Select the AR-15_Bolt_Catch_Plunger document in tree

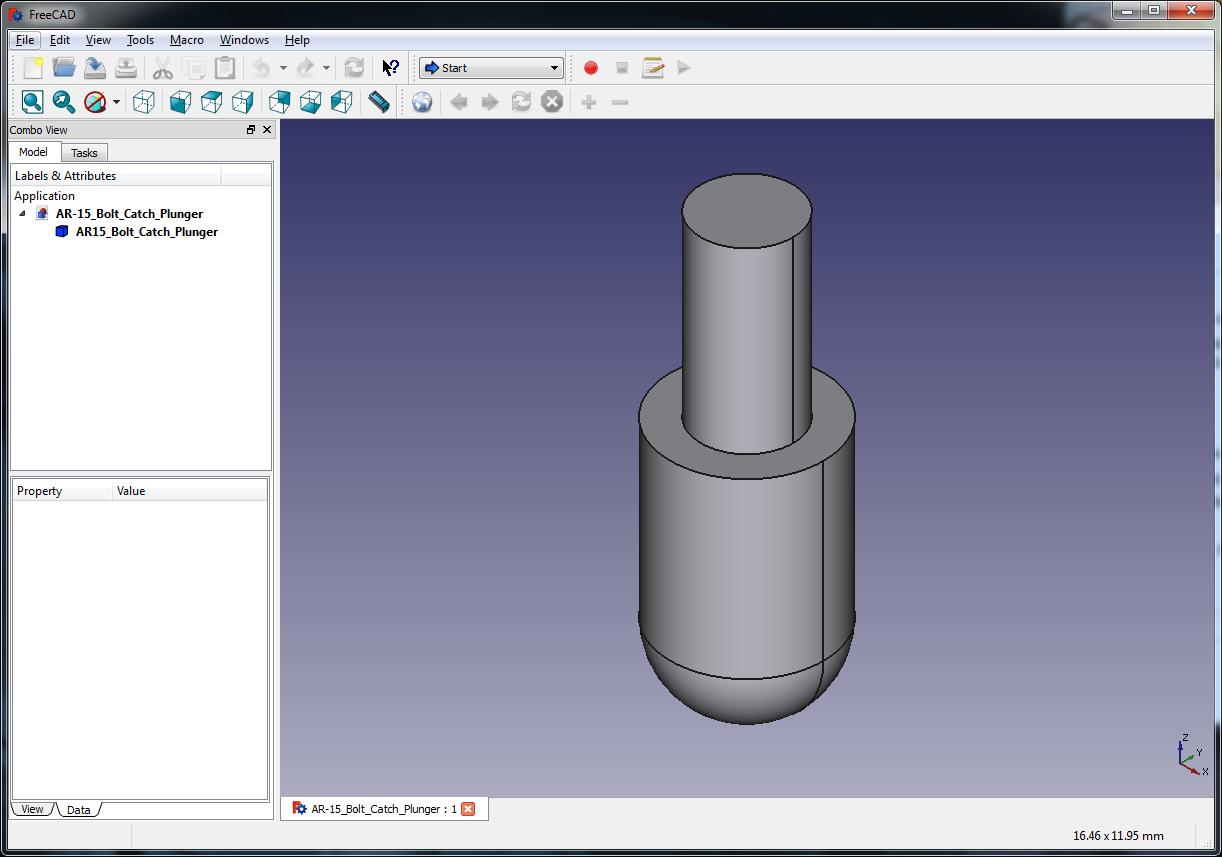[x=129, y=214]
